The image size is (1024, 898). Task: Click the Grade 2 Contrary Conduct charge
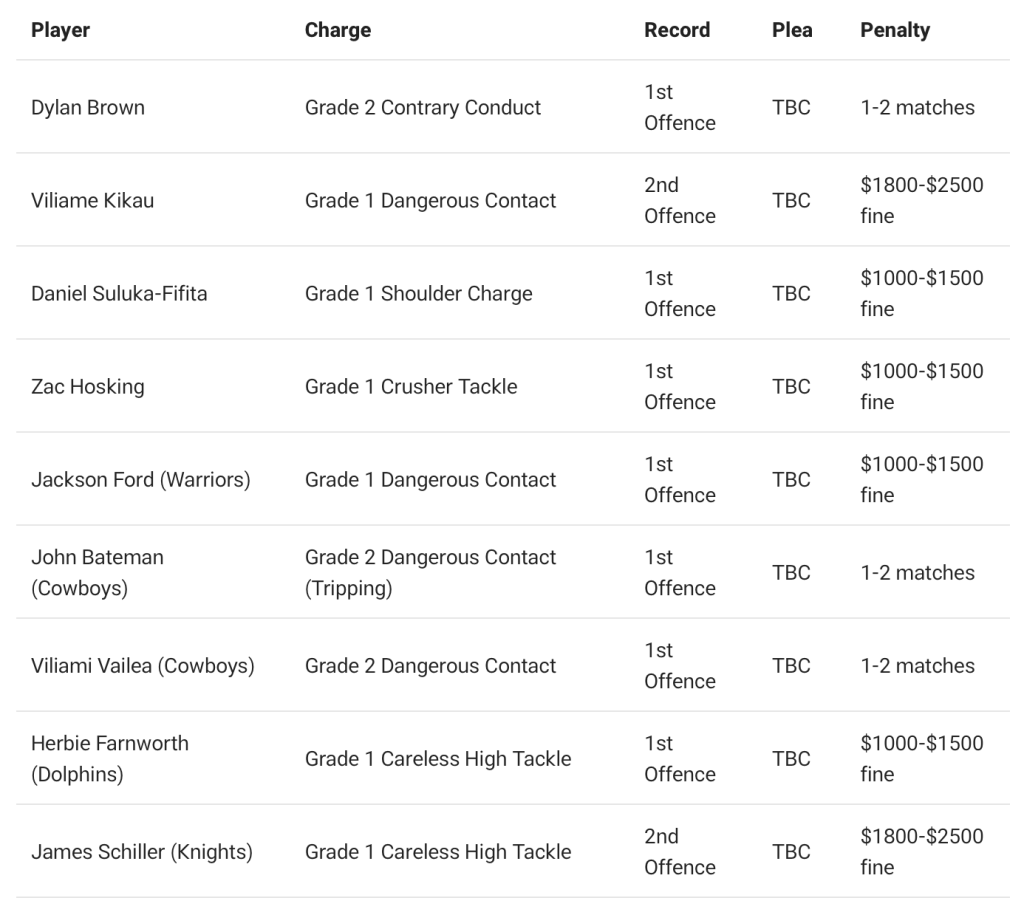coord(423,107)
